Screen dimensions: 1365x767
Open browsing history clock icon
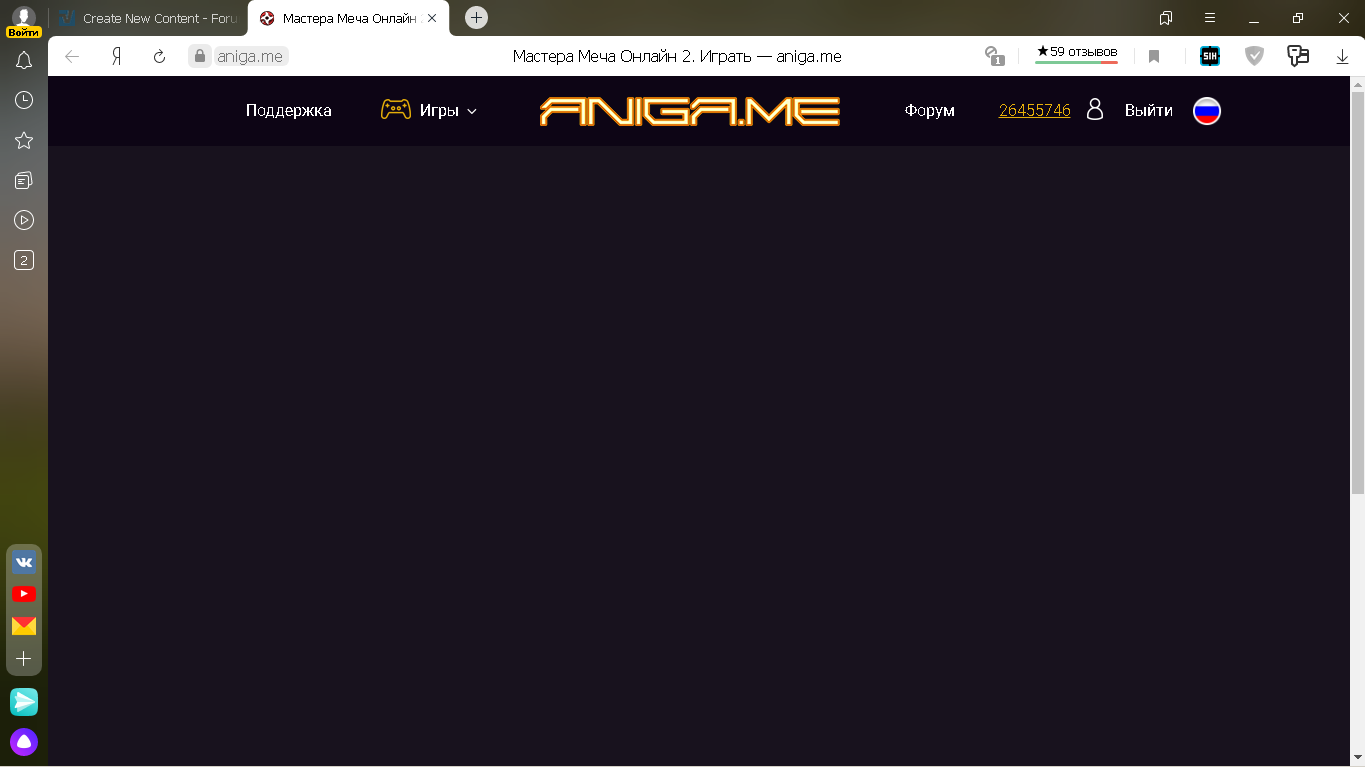point(24,100)
